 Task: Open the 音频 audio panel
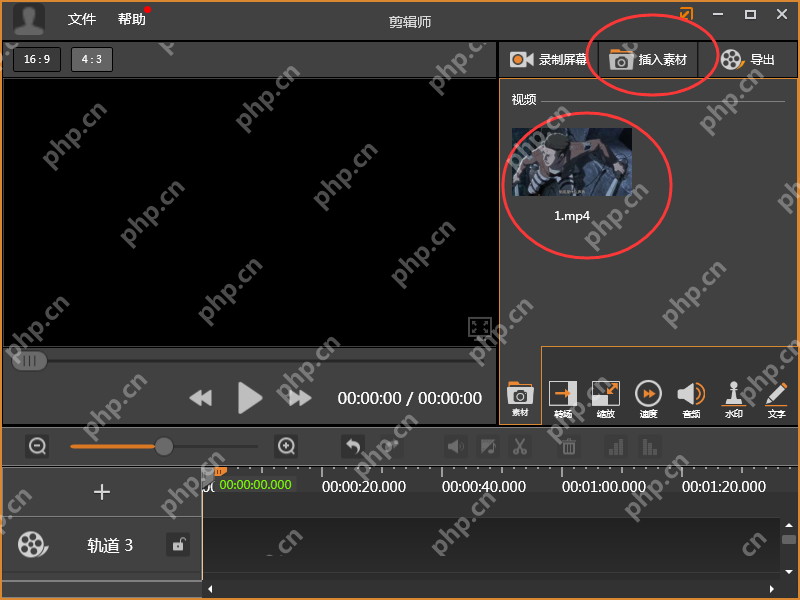tap(691, 399)
